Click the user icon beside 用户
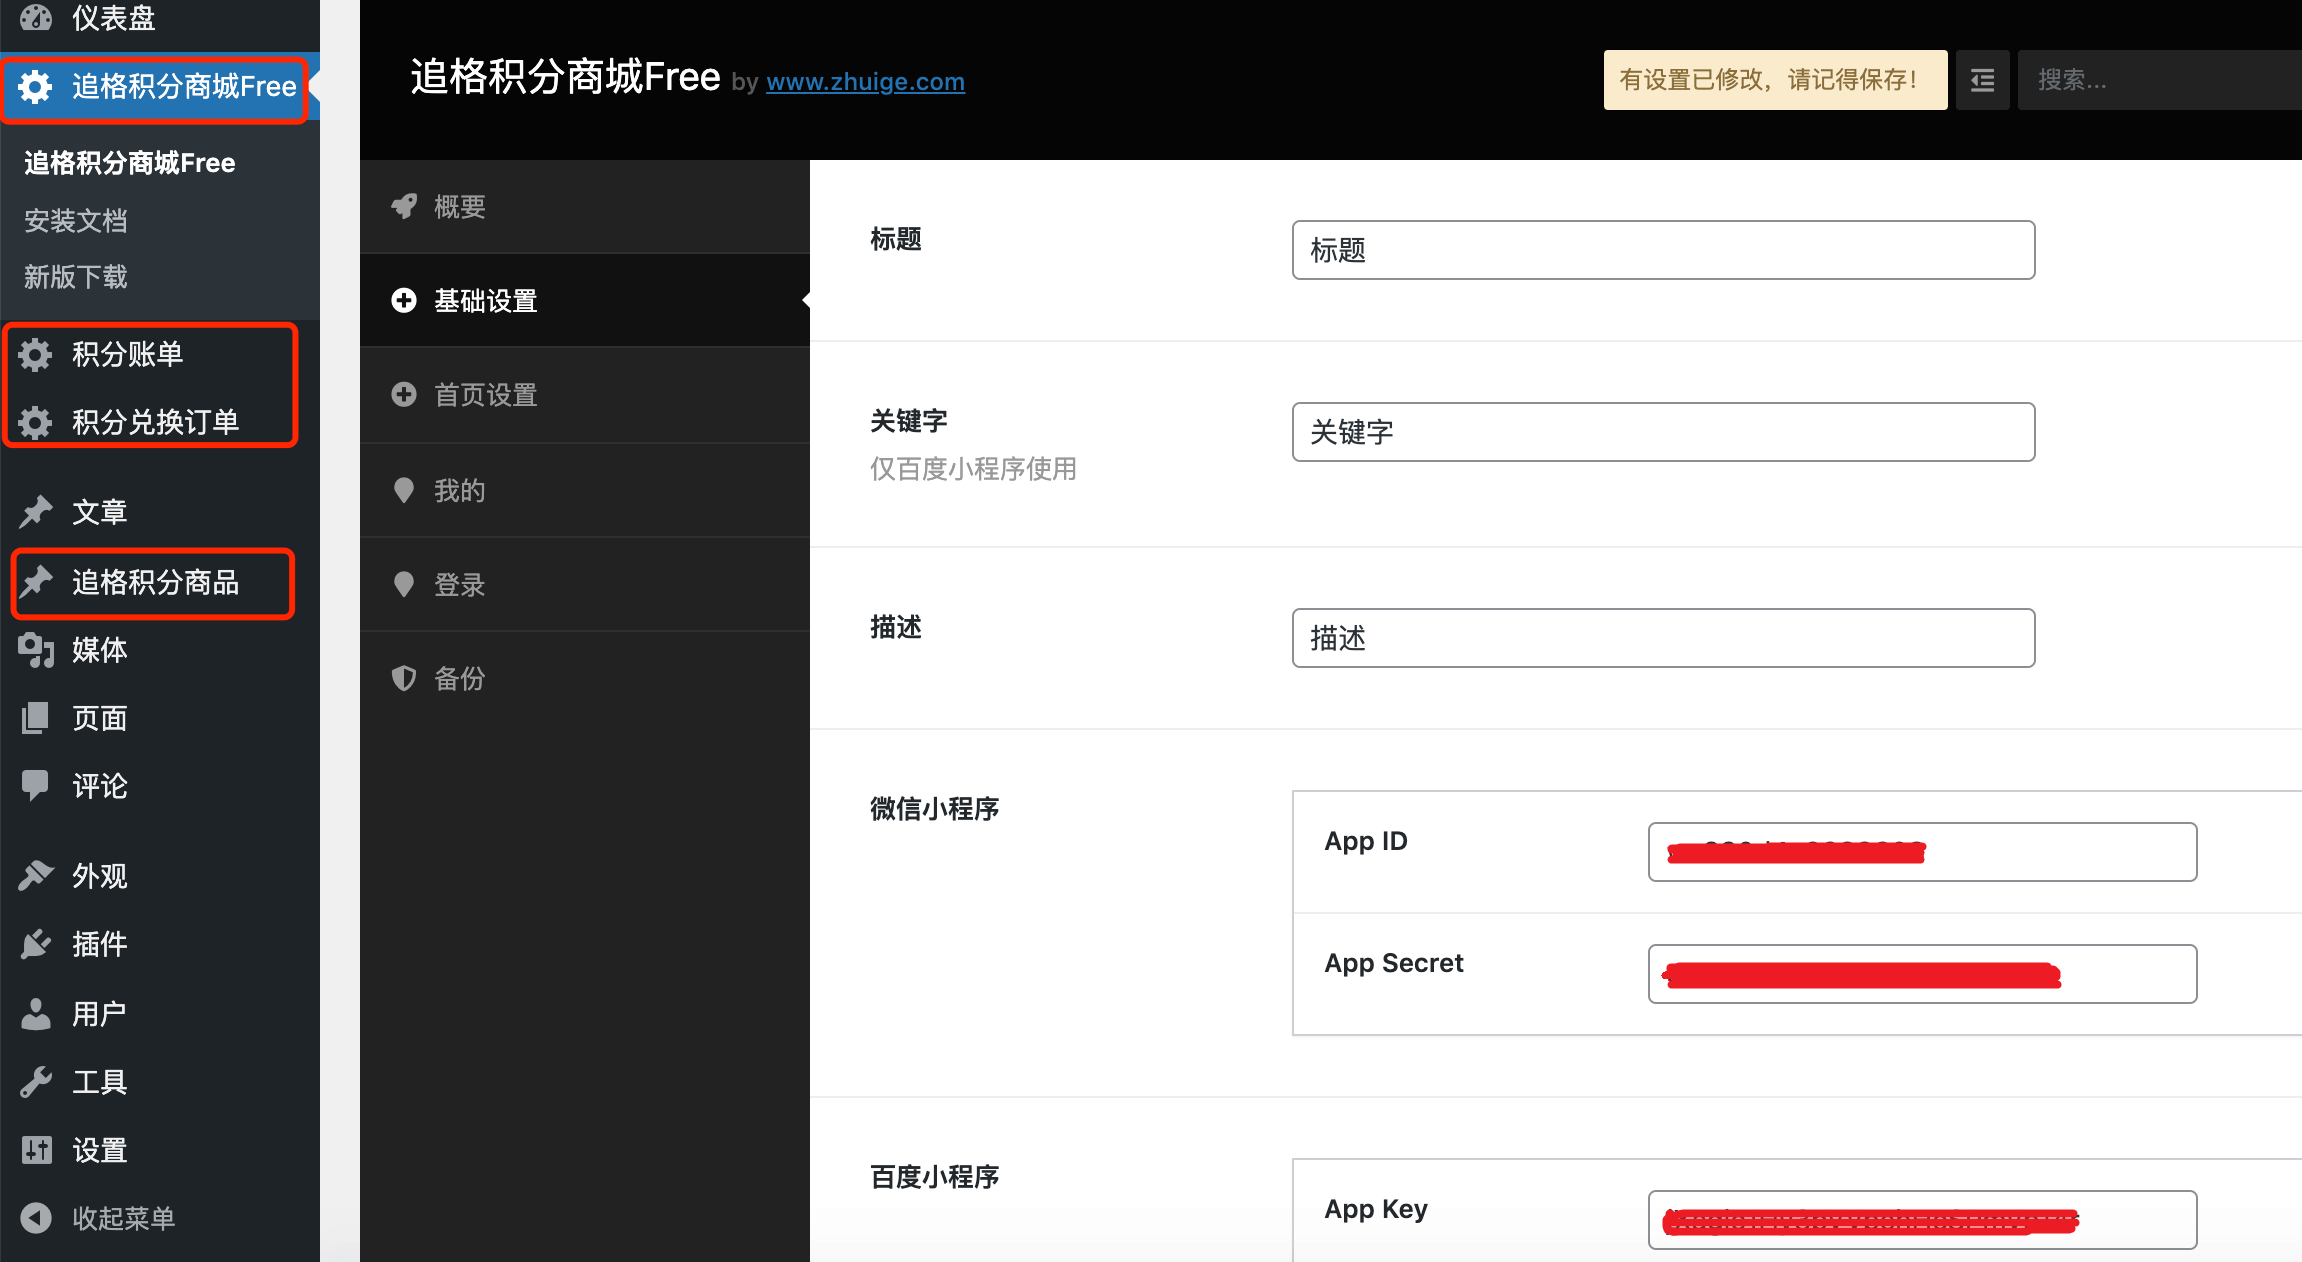 [36, 1013]
